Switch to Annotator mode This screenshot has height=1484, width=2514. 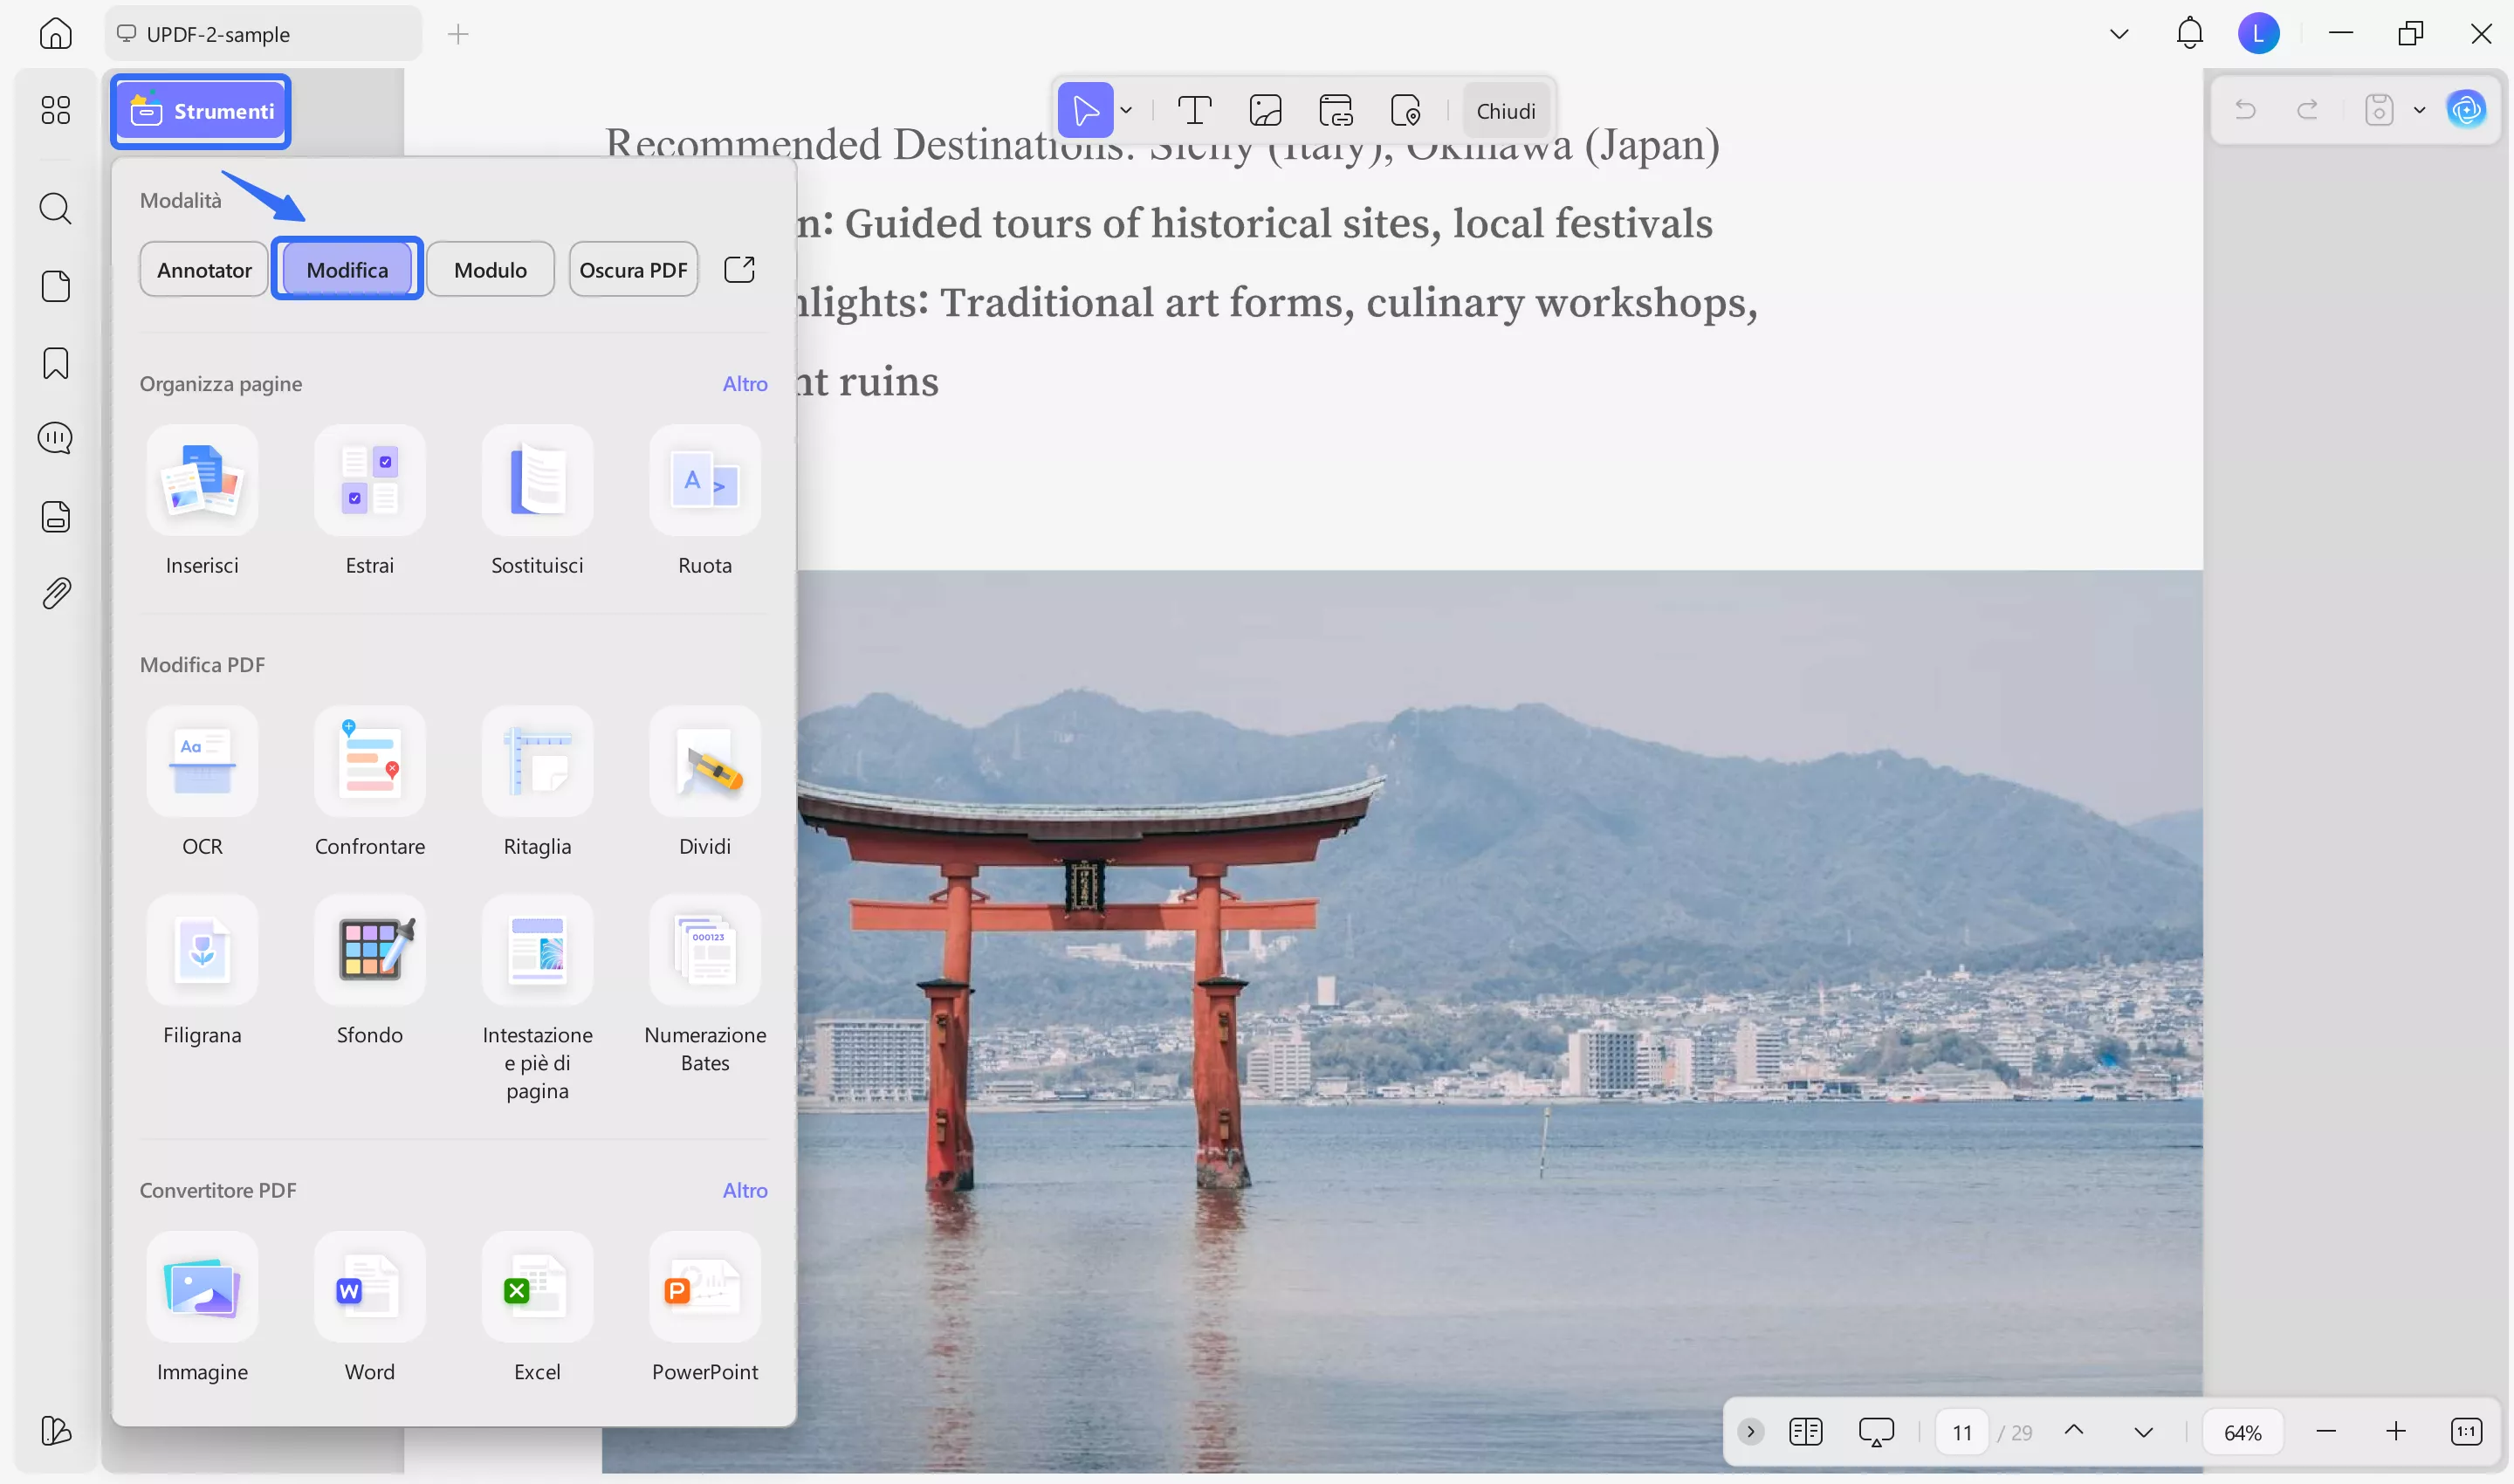(x=204, y=269)
